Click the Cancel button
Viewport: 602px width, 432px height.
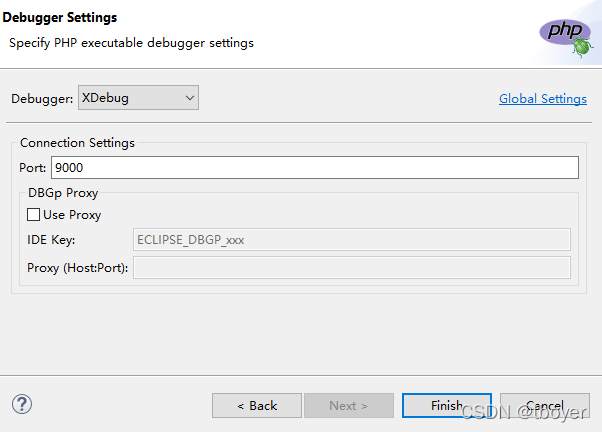pyautogui.click(x=545, y=406)
